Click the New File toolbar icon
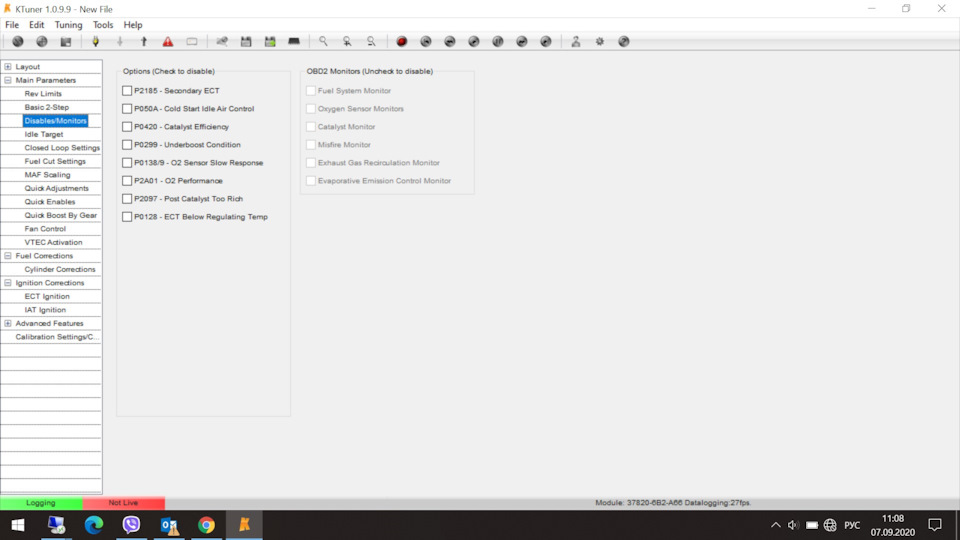 pyautogui.click(x=18, y=42)
